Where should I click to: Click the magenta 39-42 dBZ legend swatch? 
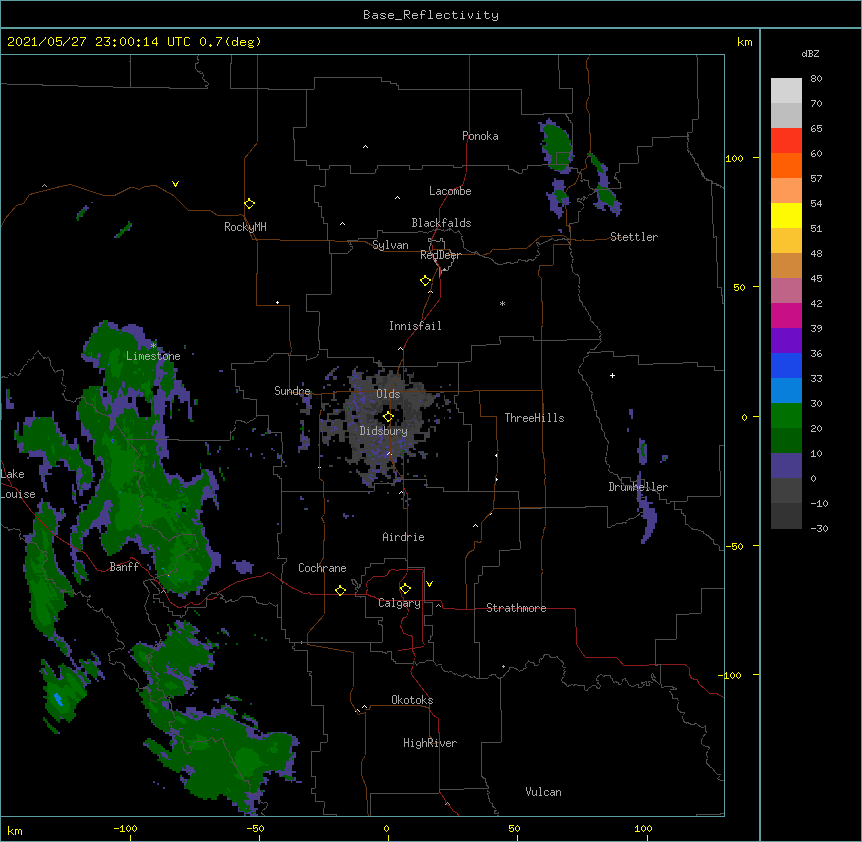(786, 315)
